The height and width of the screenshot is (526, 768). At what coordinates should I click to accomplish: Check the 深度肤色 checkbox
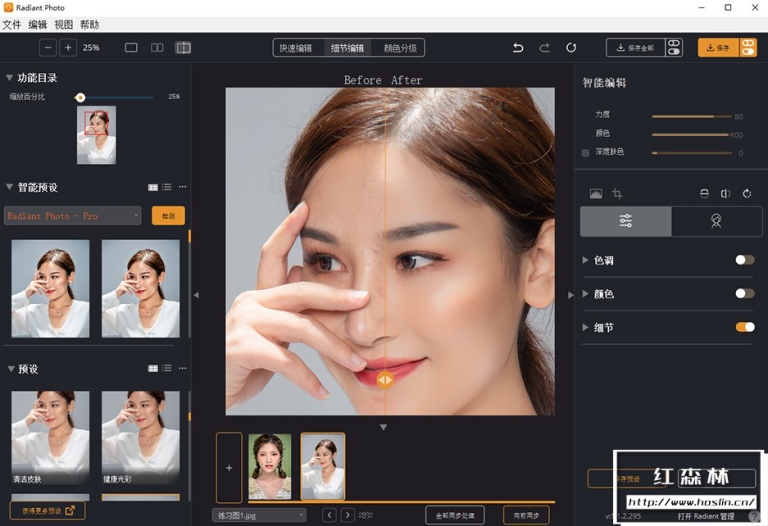click(585, 153)
